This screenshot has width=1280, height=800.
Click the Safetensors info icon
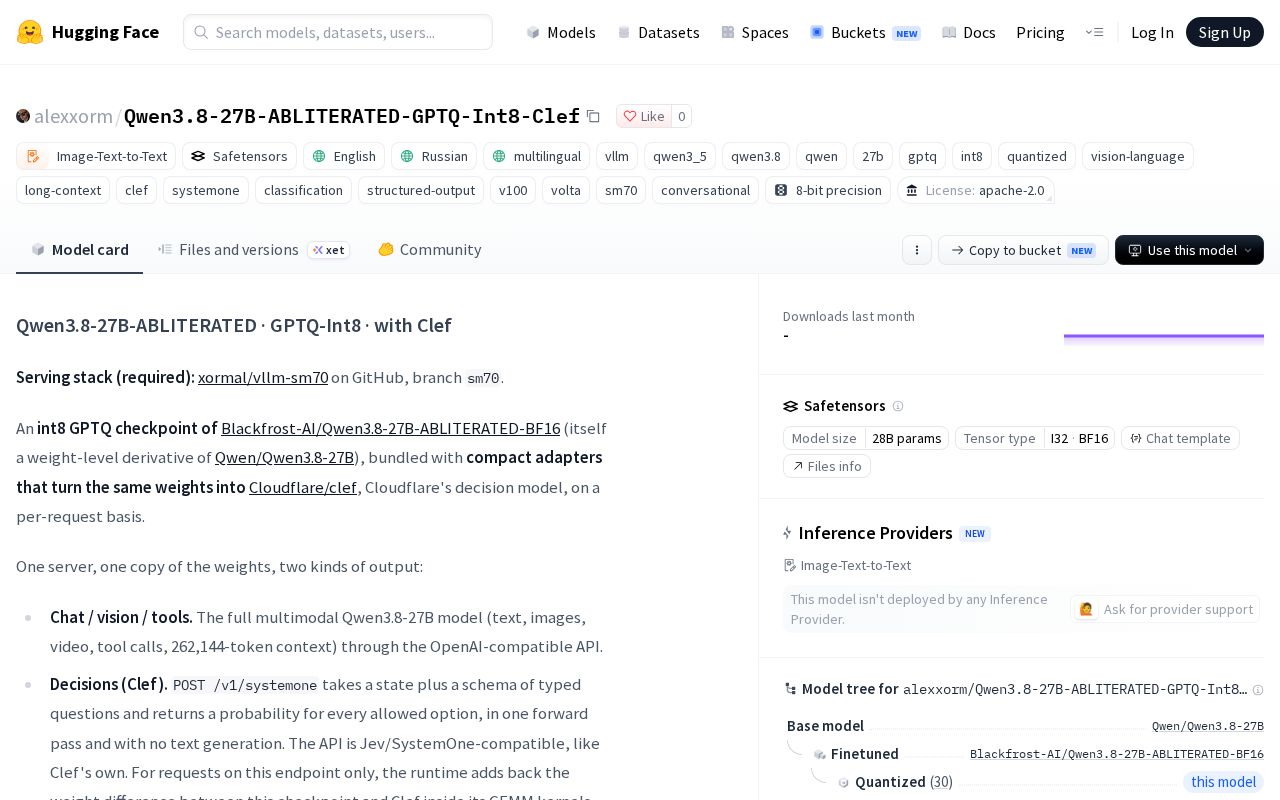(898, 406)
